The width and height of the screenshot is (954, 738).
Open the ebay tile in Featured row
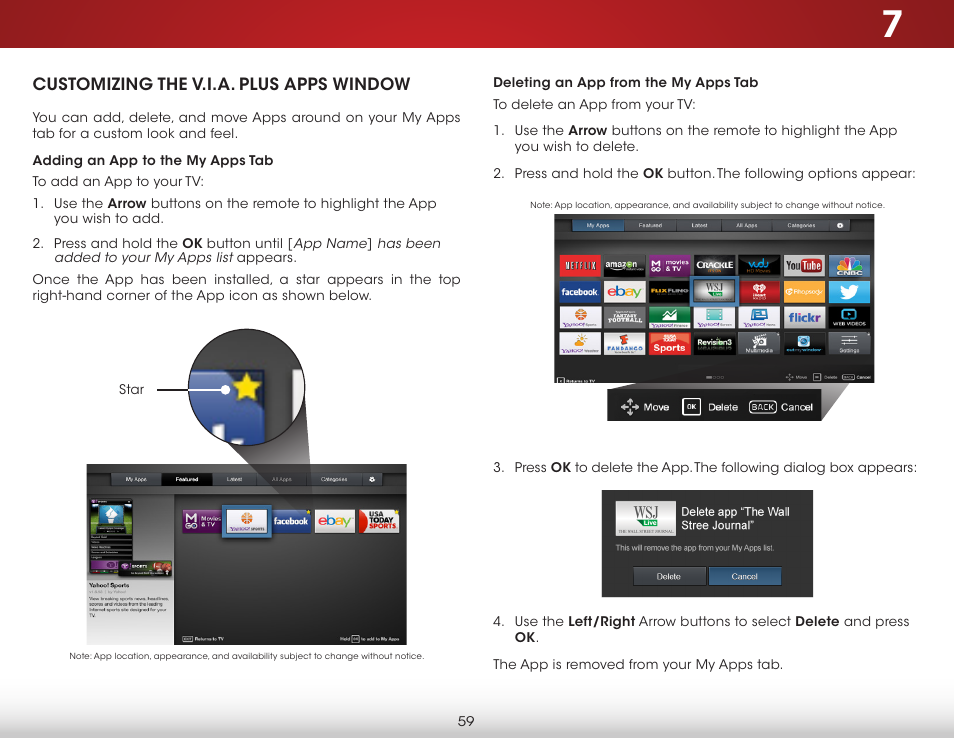click(x=335, y=521)
